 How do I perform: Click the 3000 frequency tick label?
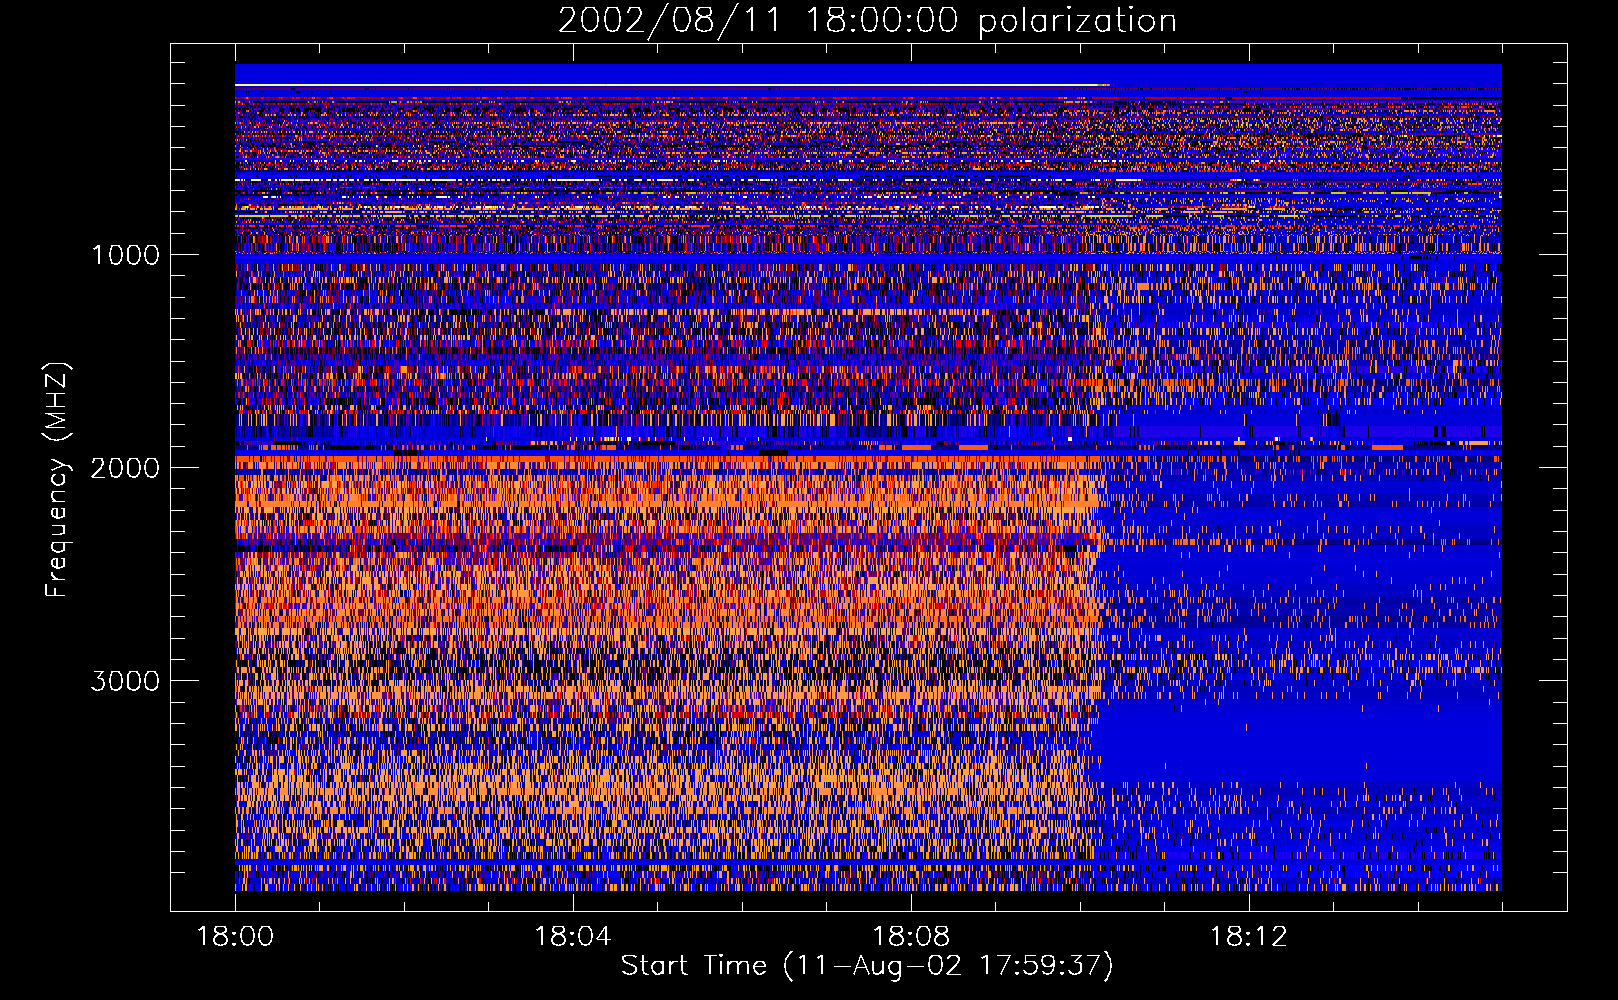coord(125,681)
